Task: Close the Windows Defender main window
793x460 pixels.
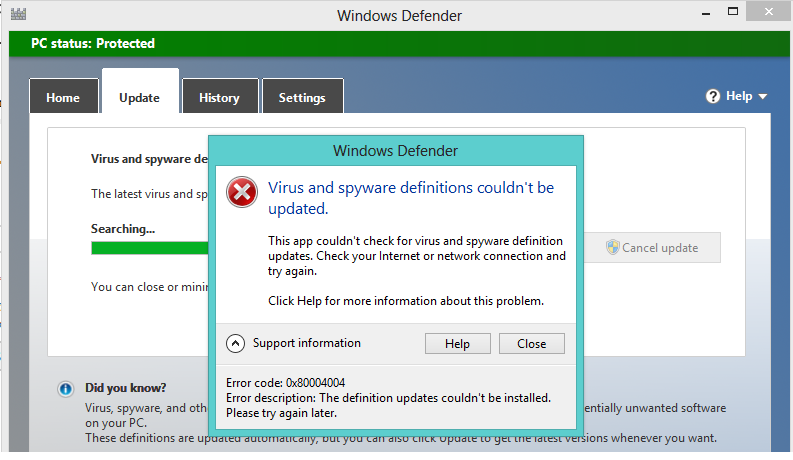Action: (x=768, y=12)
